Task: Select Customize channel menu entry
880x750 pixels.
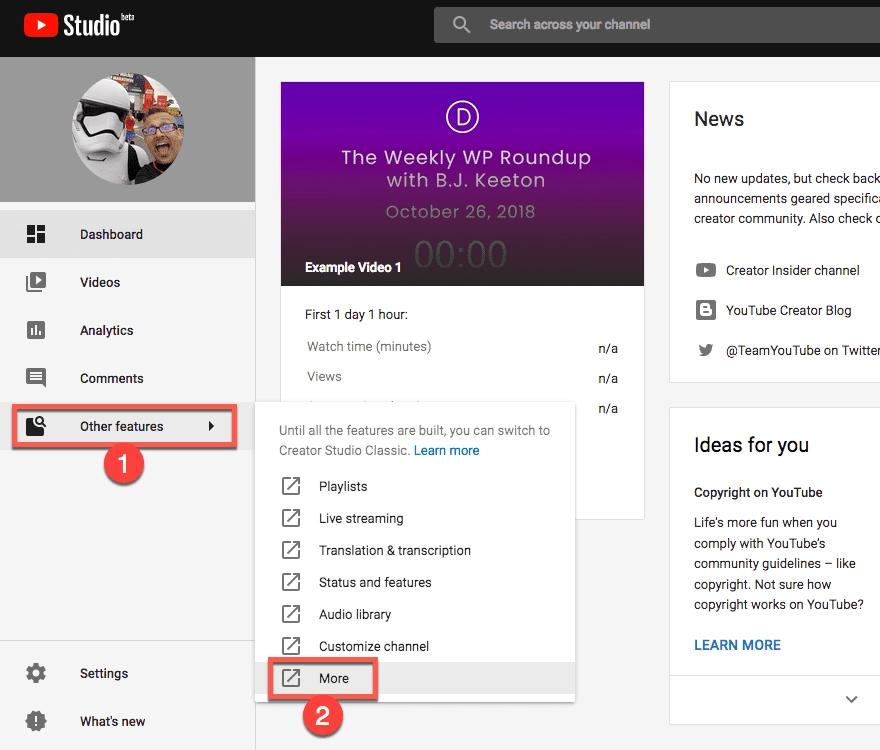Action: pos(373,647)
